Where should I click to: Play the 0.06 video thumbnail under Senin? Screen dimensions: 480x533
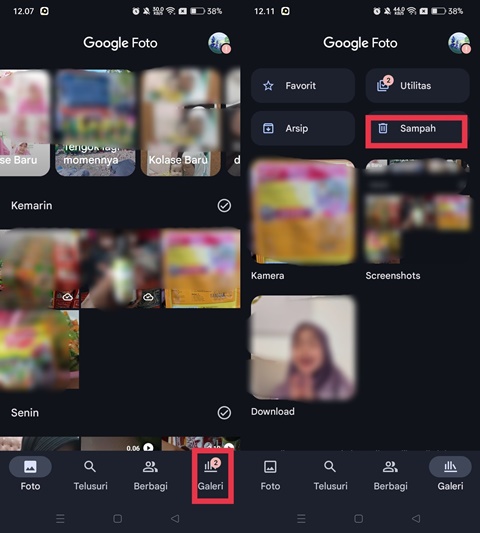120,444
